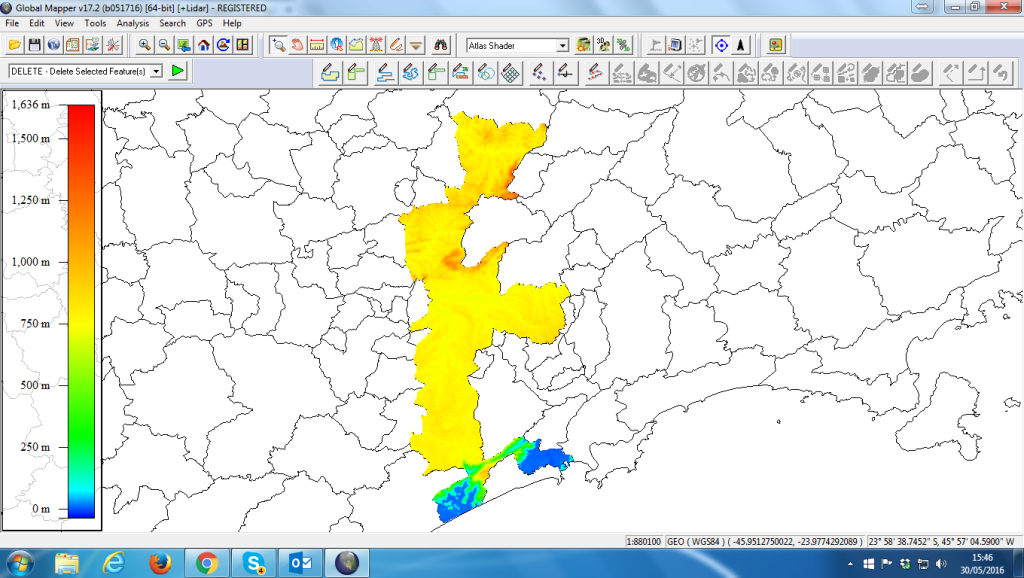Click the Zoom Out magnifier icon
Screen dimensions: 1024x578
164,45
